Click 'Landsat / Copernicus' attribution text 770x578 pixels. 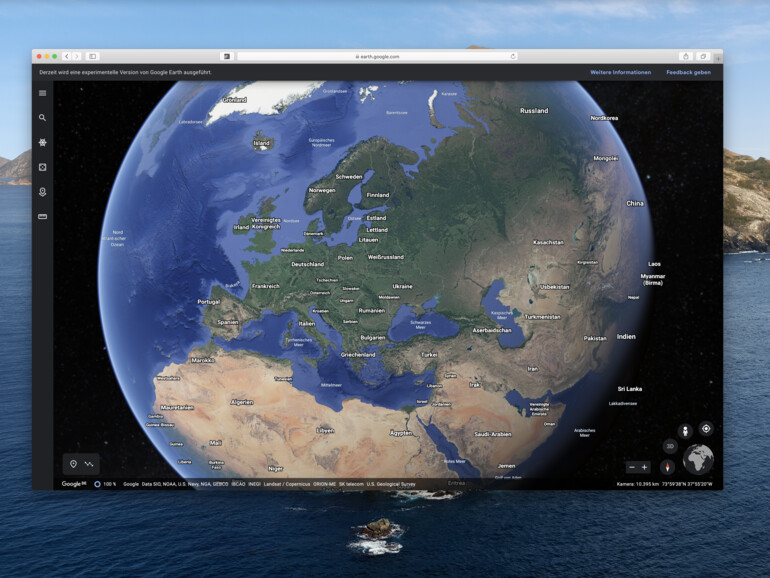coord(287,484)
